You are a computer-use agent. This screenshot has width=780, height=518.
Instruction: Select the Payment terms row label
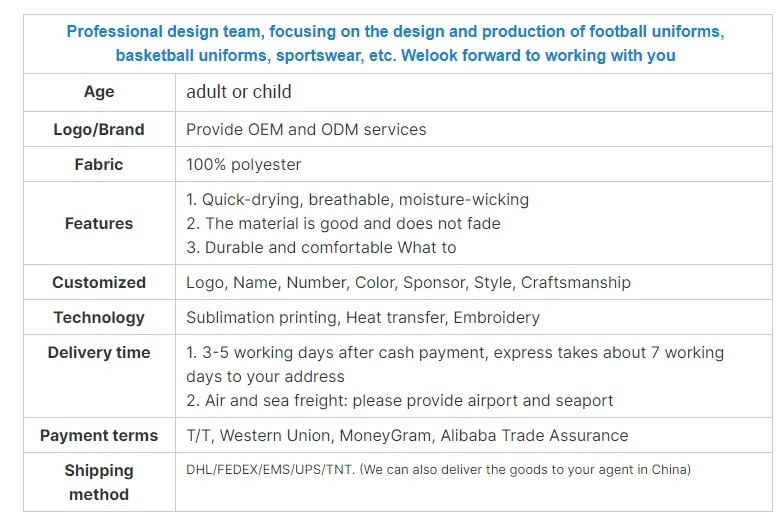(99, 435)
